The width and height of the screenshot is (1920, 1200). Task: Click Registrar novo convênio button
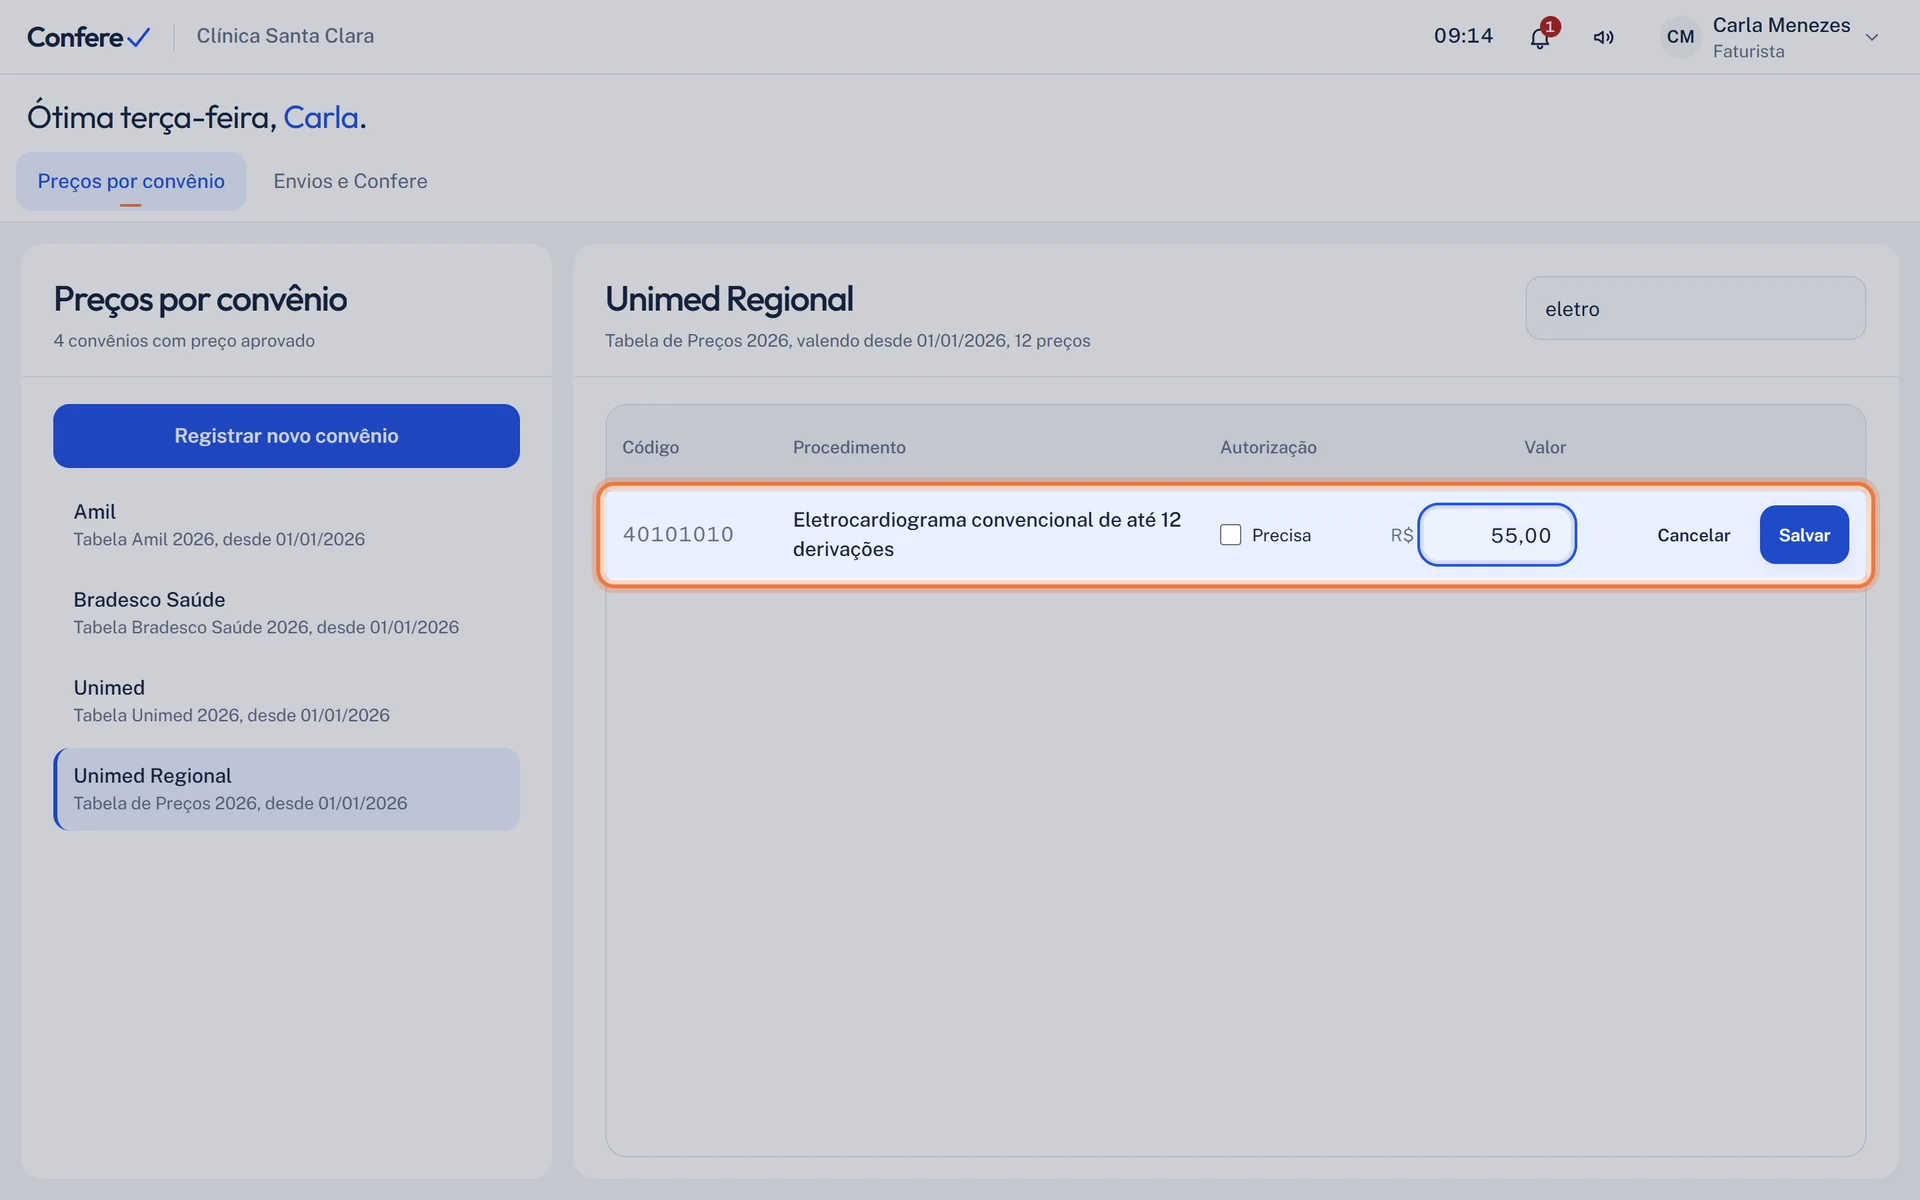click(286, 436)
